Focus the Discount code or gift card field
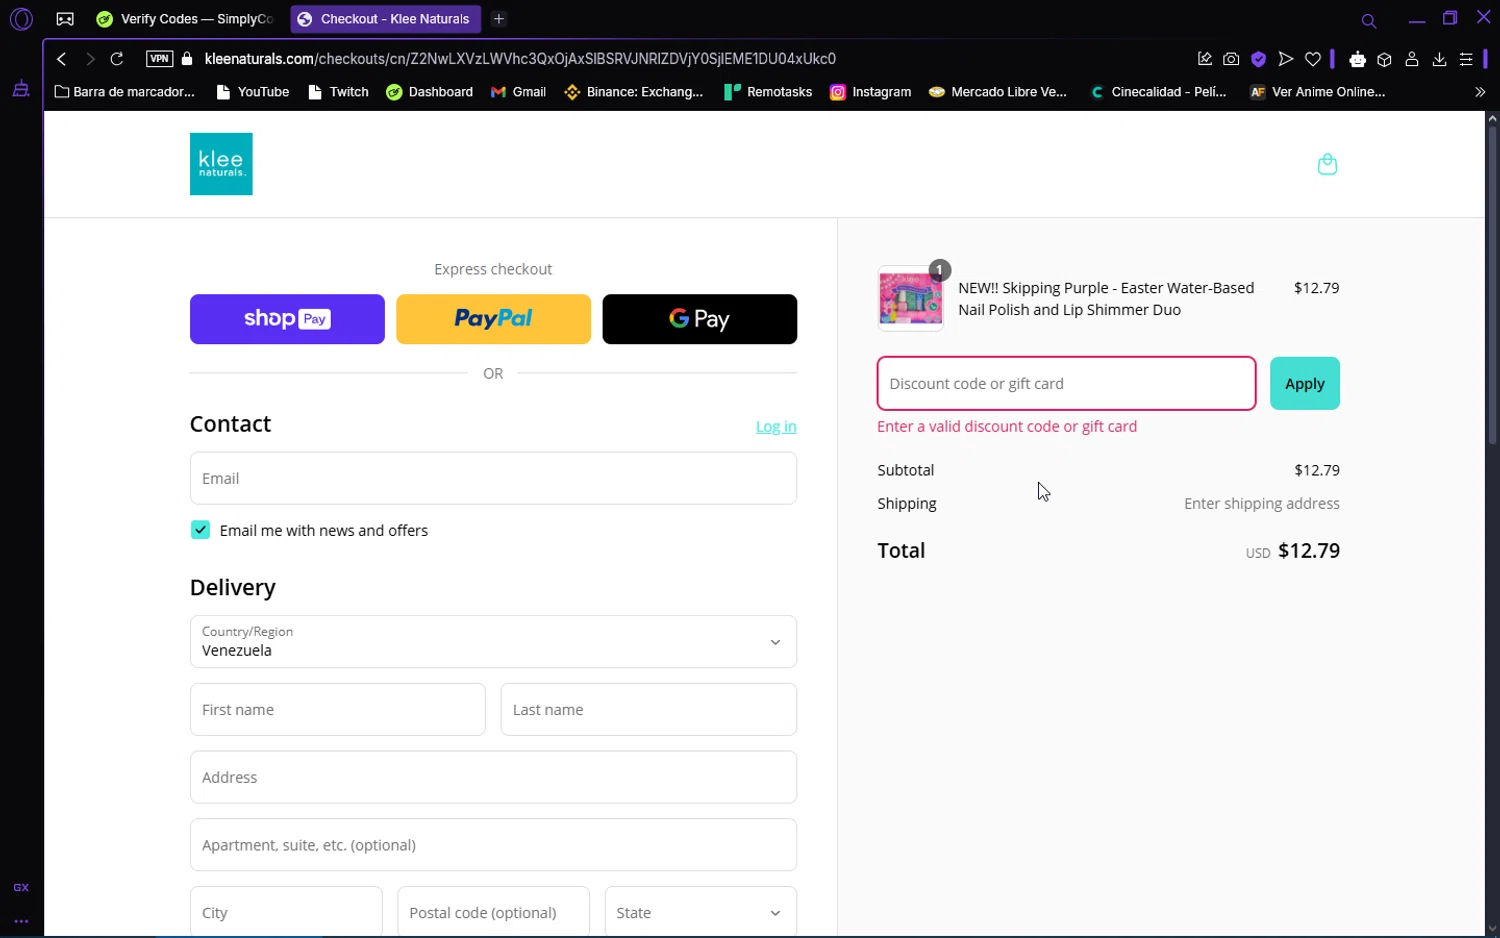 point(1066,384)
